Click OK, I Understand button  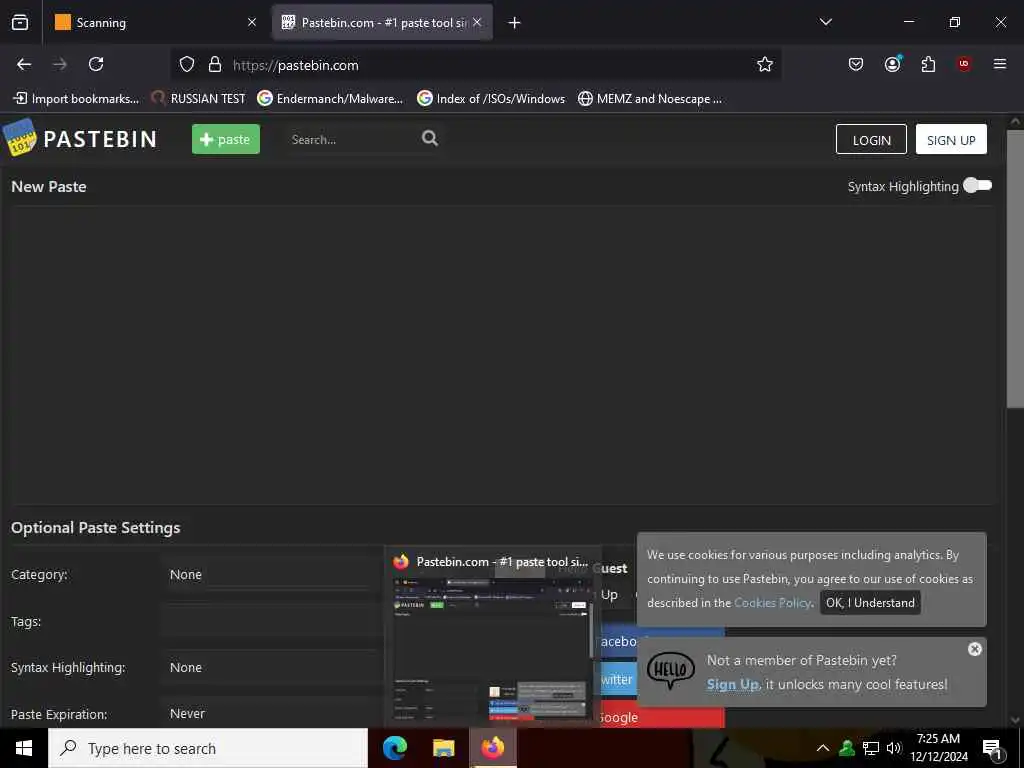pyautogui.click(x=870, y=603)
